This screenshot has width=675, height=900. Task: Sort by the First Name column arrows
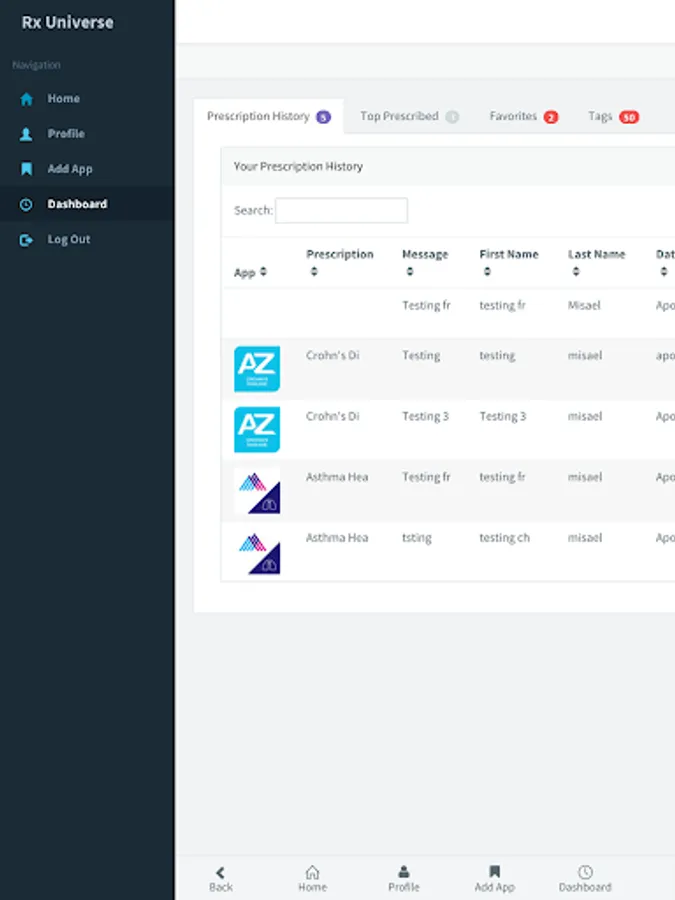[x=487, y=271]
